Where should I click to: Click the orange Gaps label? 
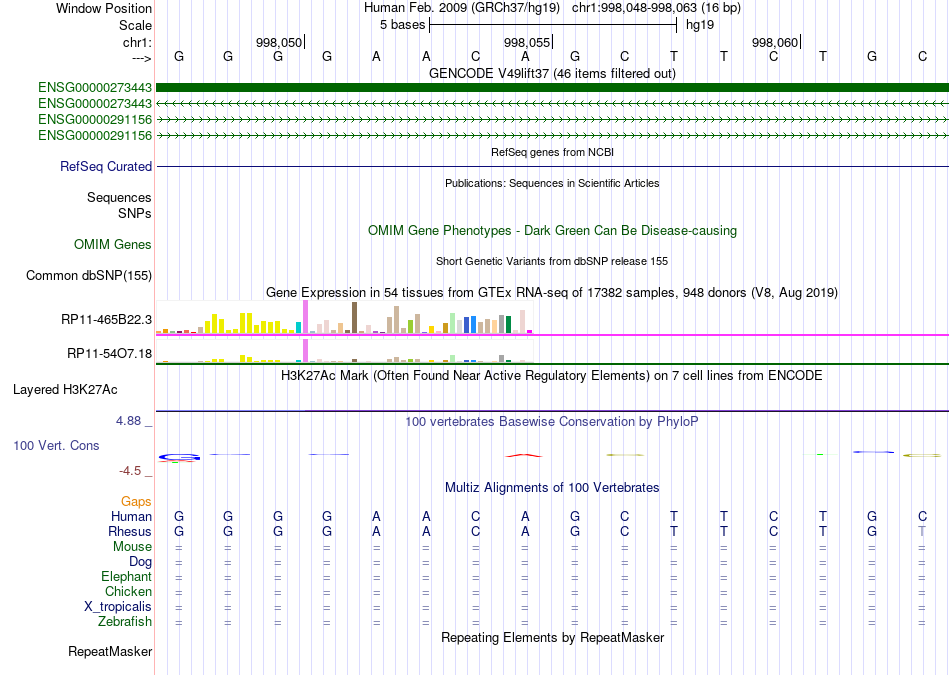[136, 501]
